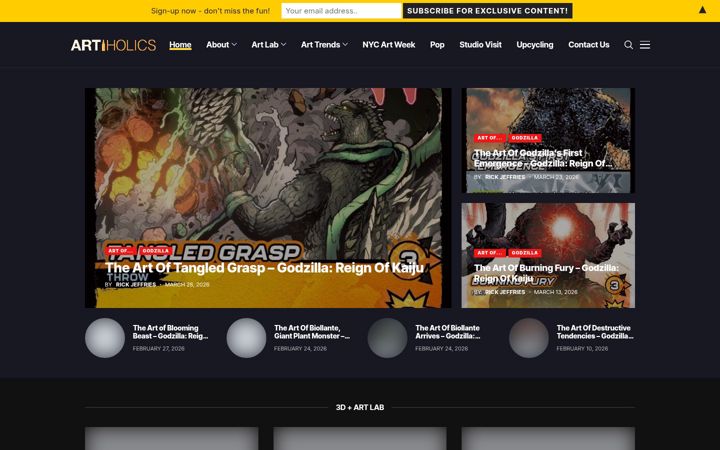
Task: Click the Art Of tag on Tangled Grasp post
Action: (120, 251)
